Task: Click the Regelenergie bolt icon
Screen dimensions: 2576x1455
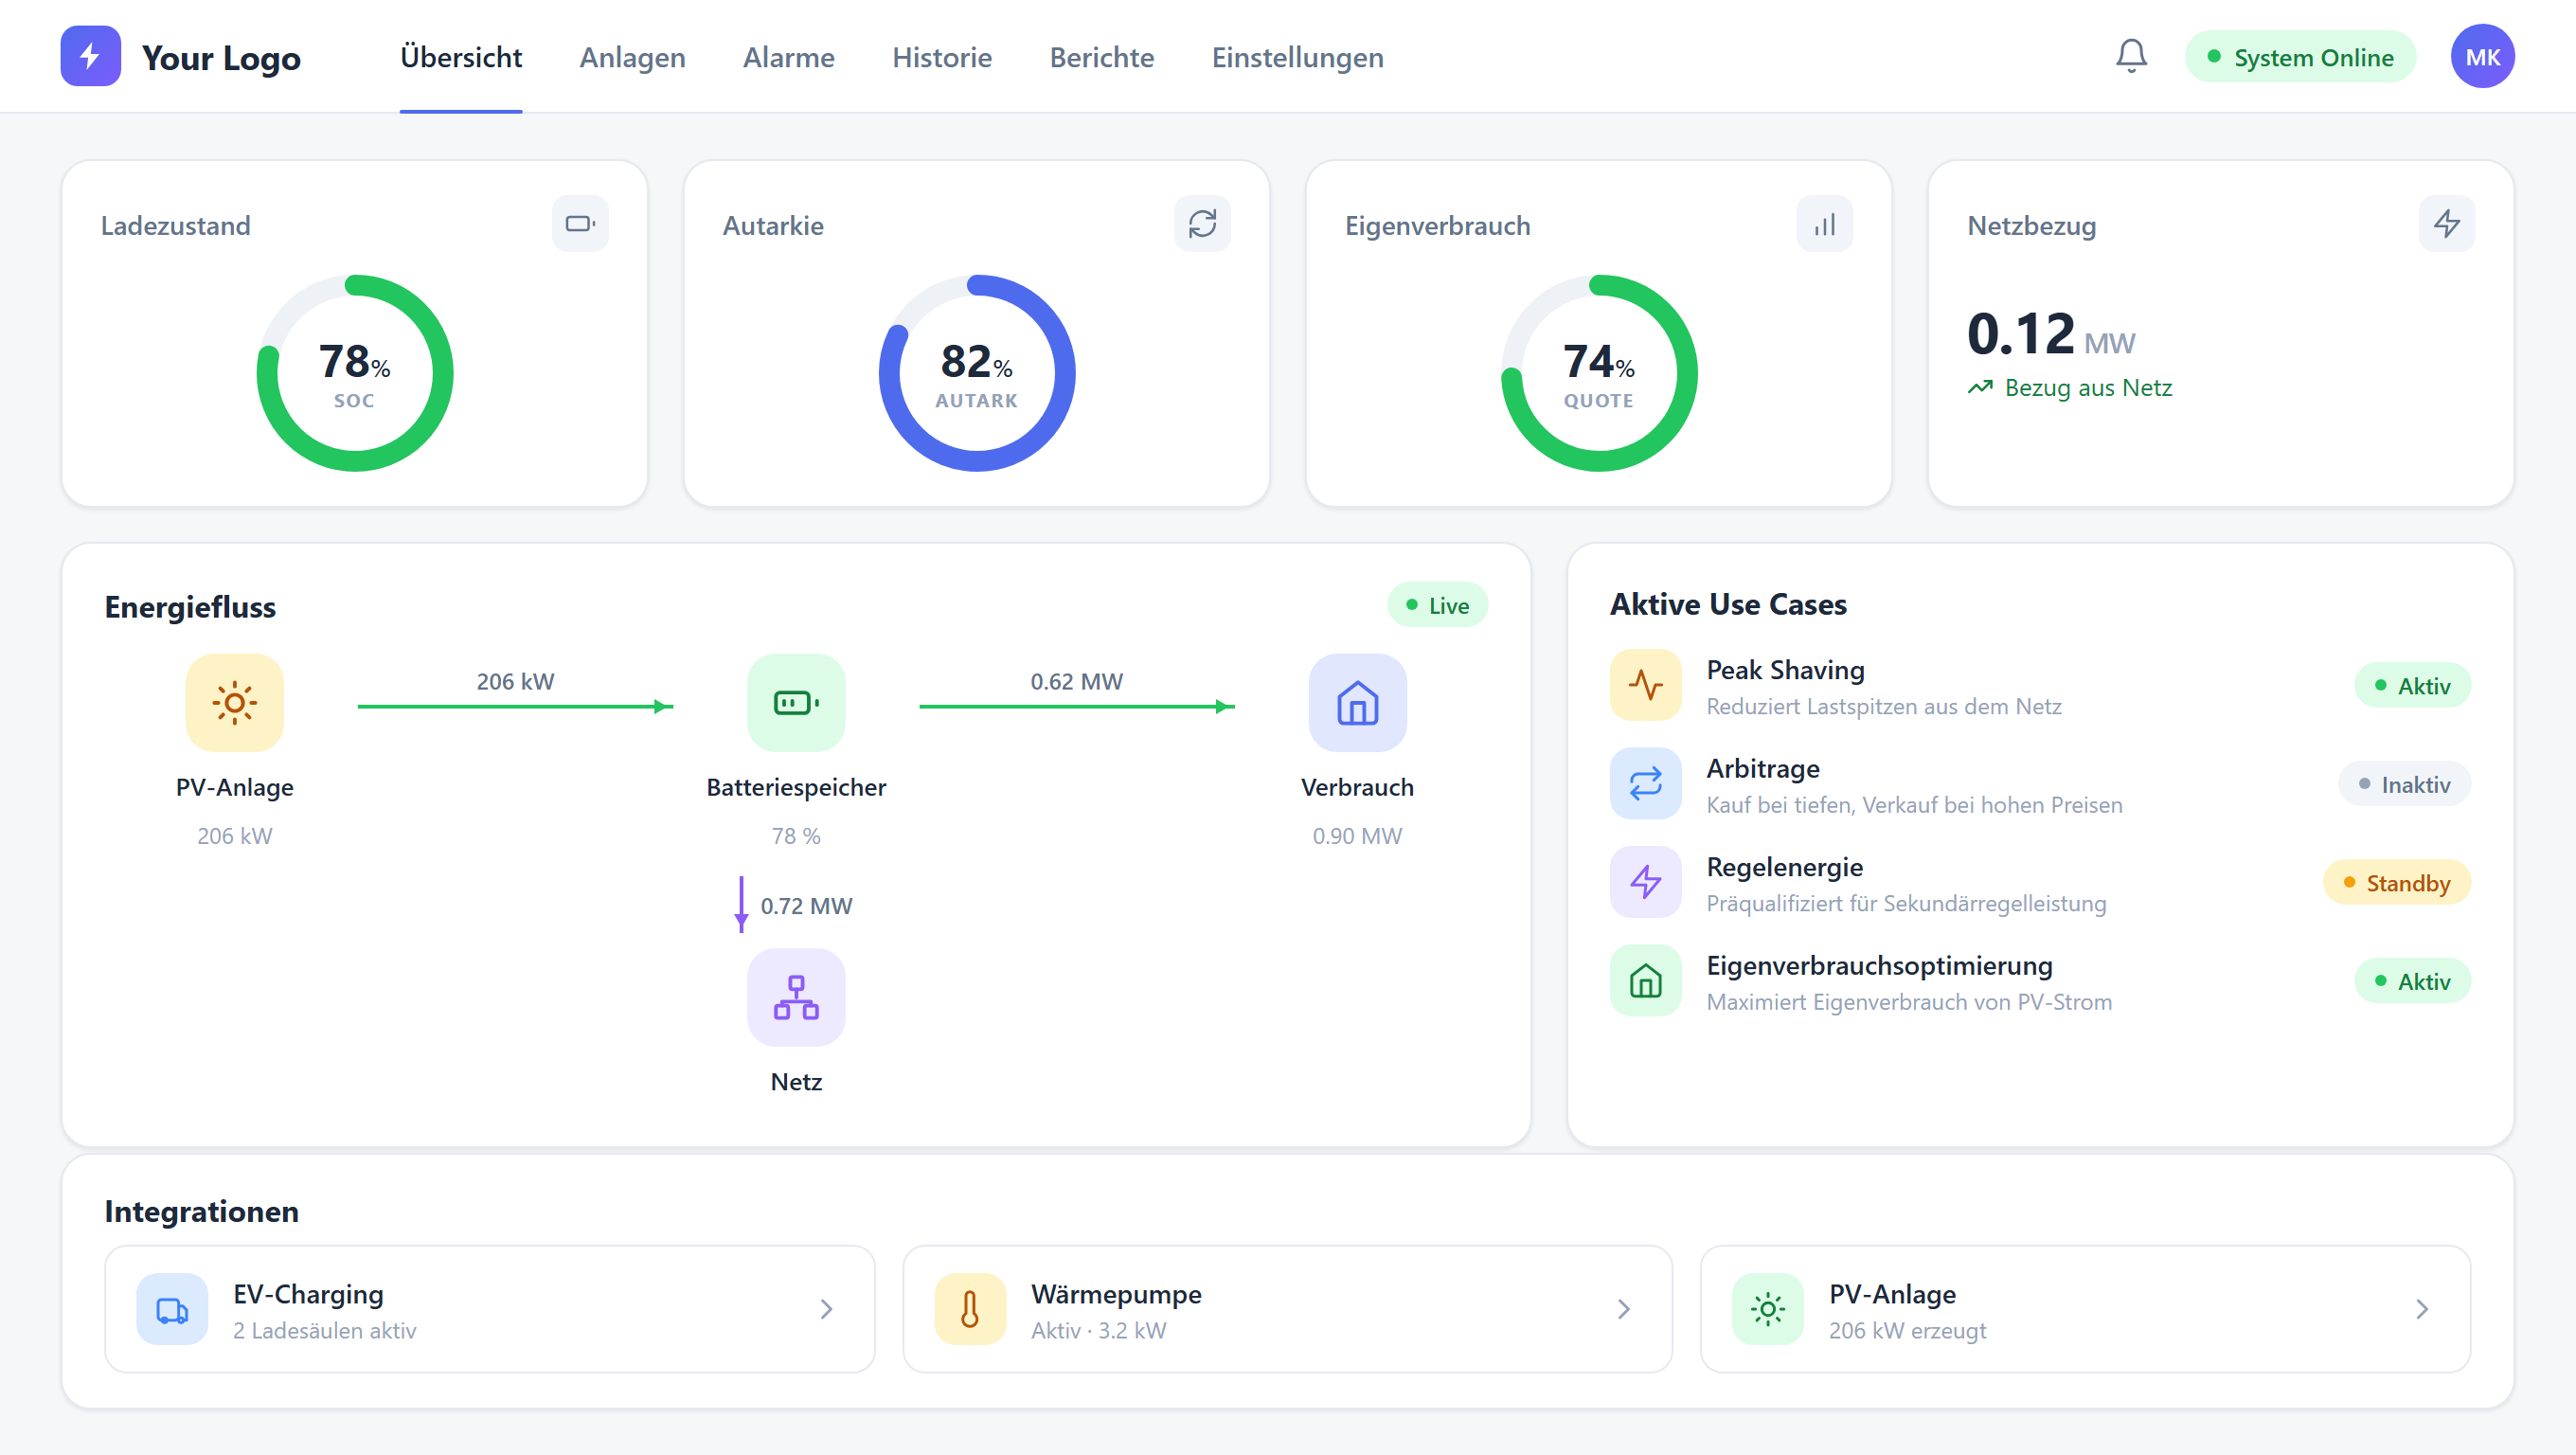Action: [x=1645, y=882]
